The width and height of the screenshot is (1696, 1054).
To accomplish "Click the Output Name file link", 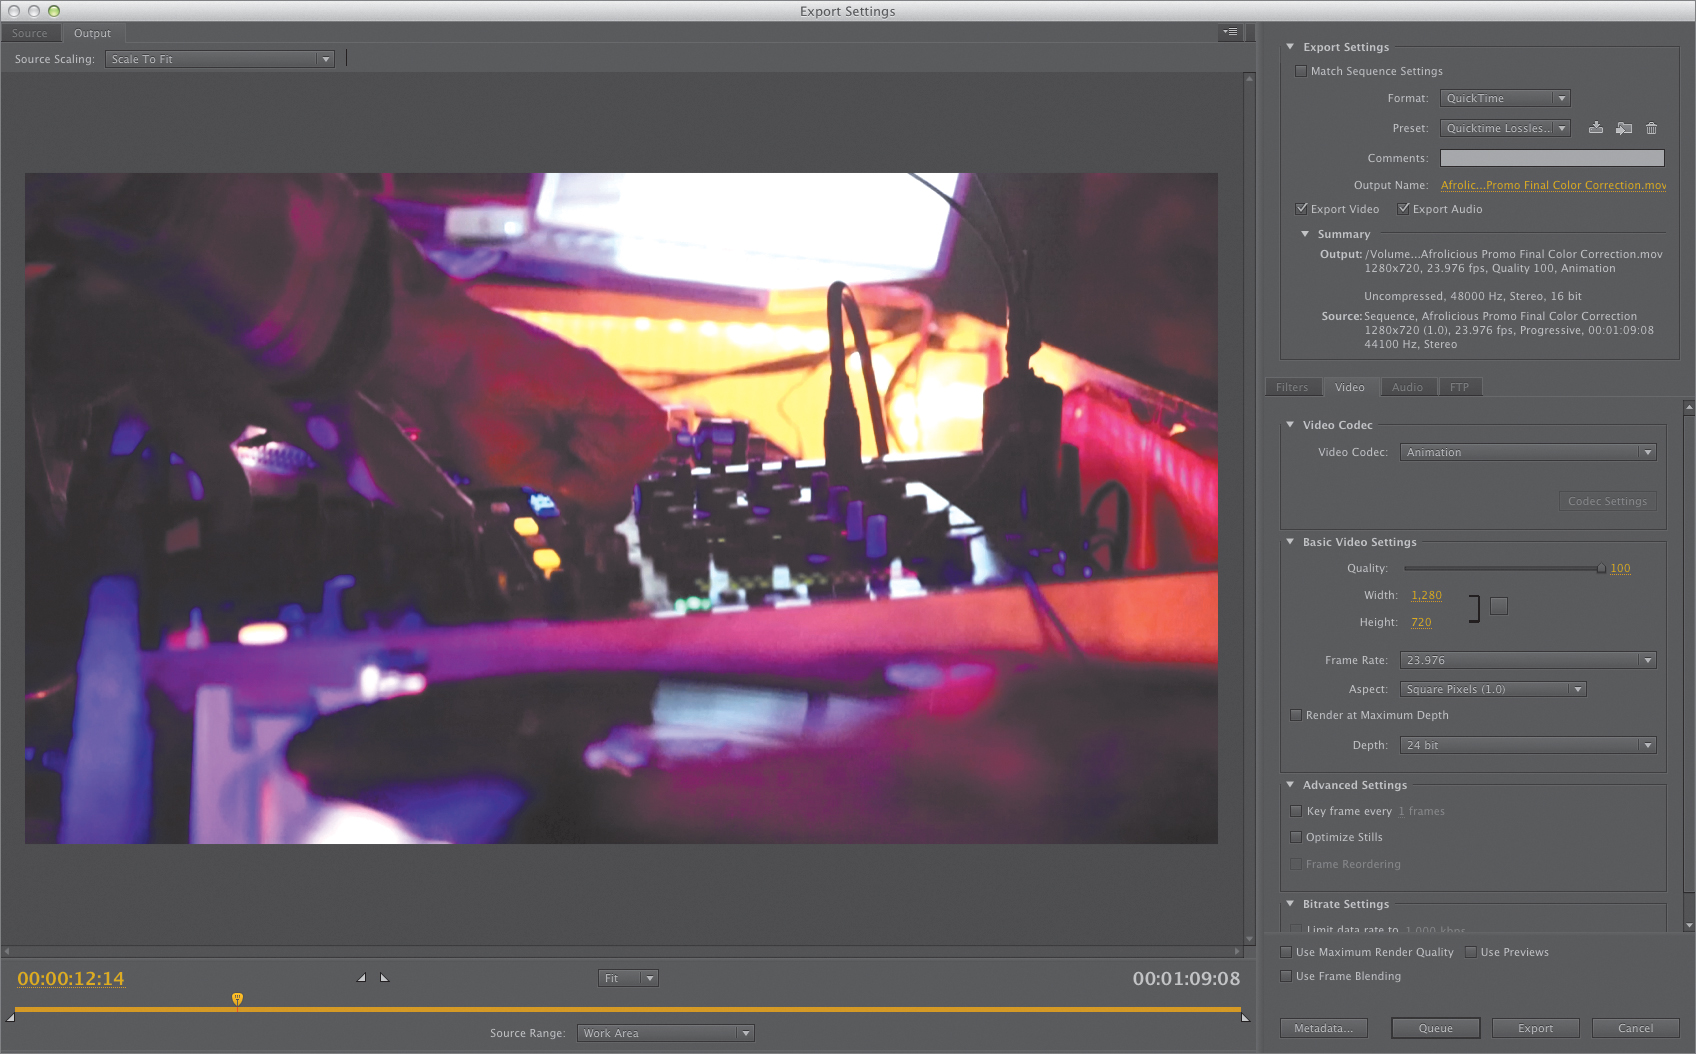I will pyautogui.click(x=1554, y=185).
